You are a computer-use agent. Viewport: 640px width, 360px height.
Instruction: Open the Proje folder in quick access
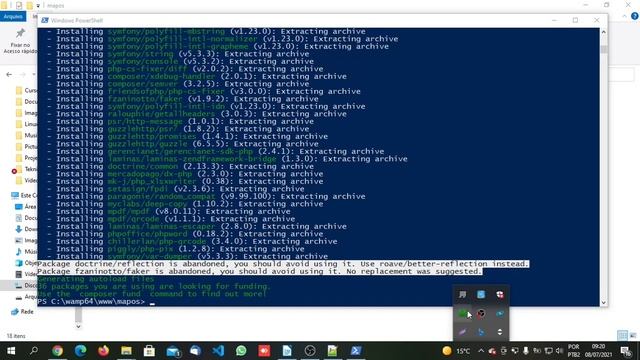point(26,158)
